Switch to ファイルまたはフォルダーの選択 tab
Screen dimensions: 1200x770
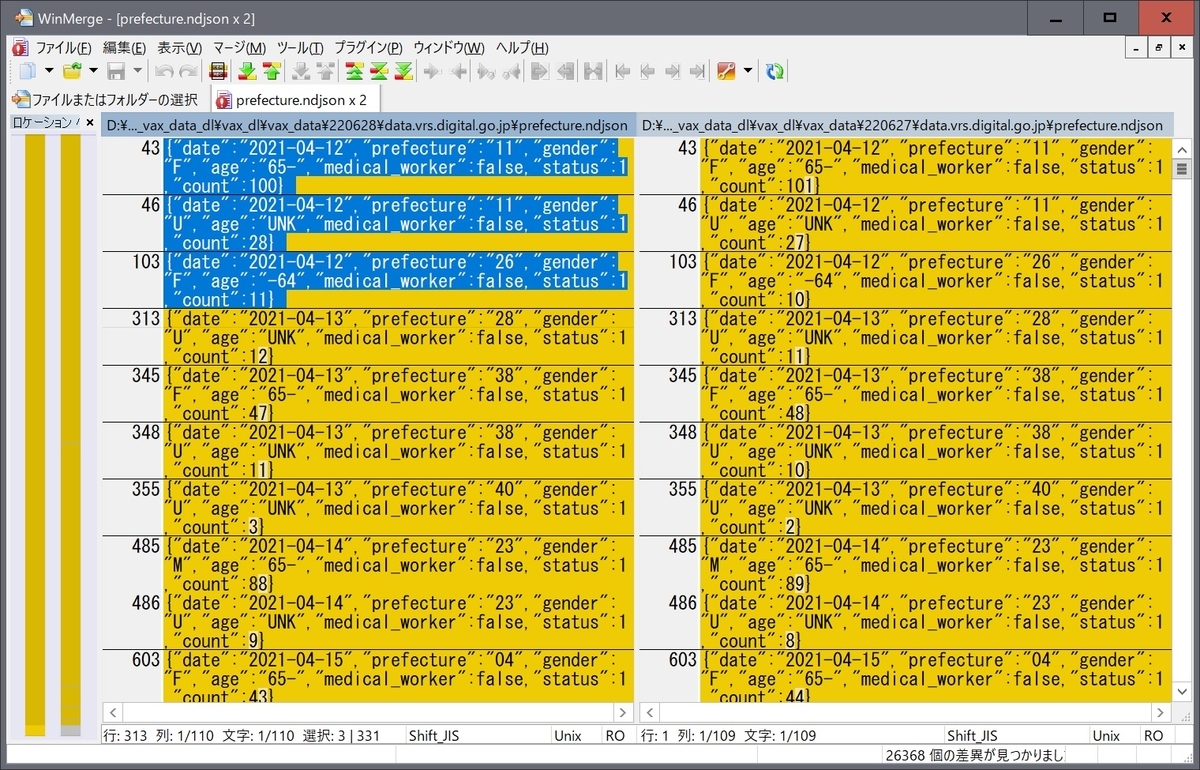coord(105,99)
